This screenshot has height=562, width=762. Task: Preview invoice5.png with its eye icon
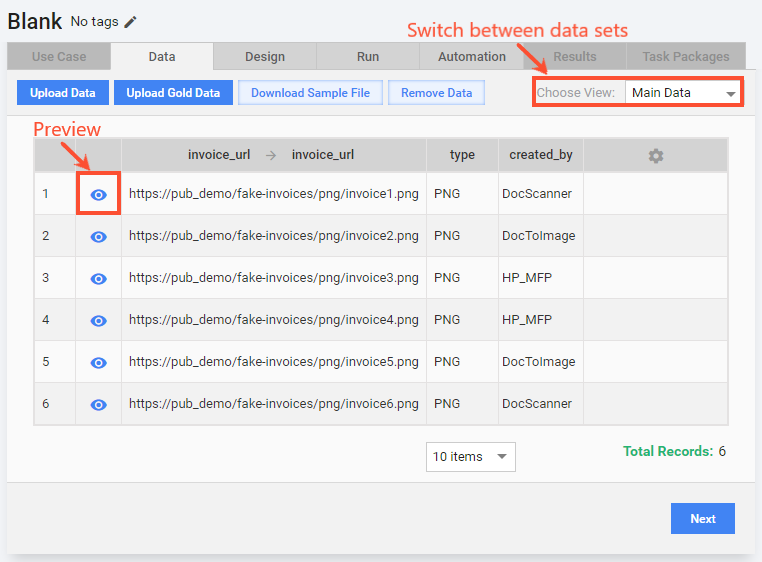pos(99,363)
